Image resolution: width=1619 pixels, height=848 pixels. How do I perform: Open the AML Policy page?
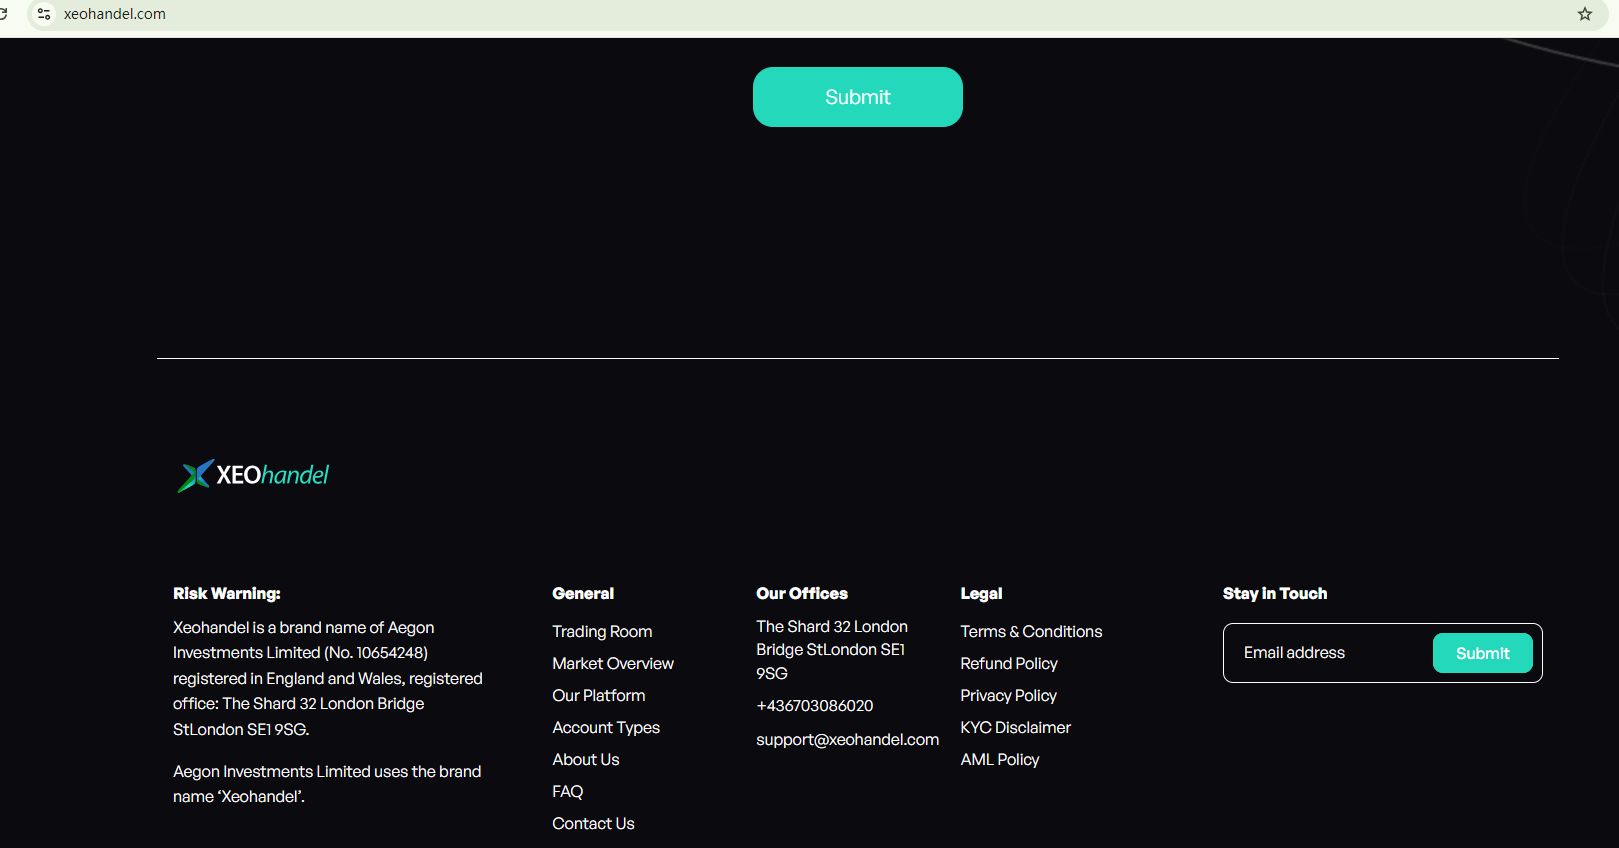click(x=999, y=760)
